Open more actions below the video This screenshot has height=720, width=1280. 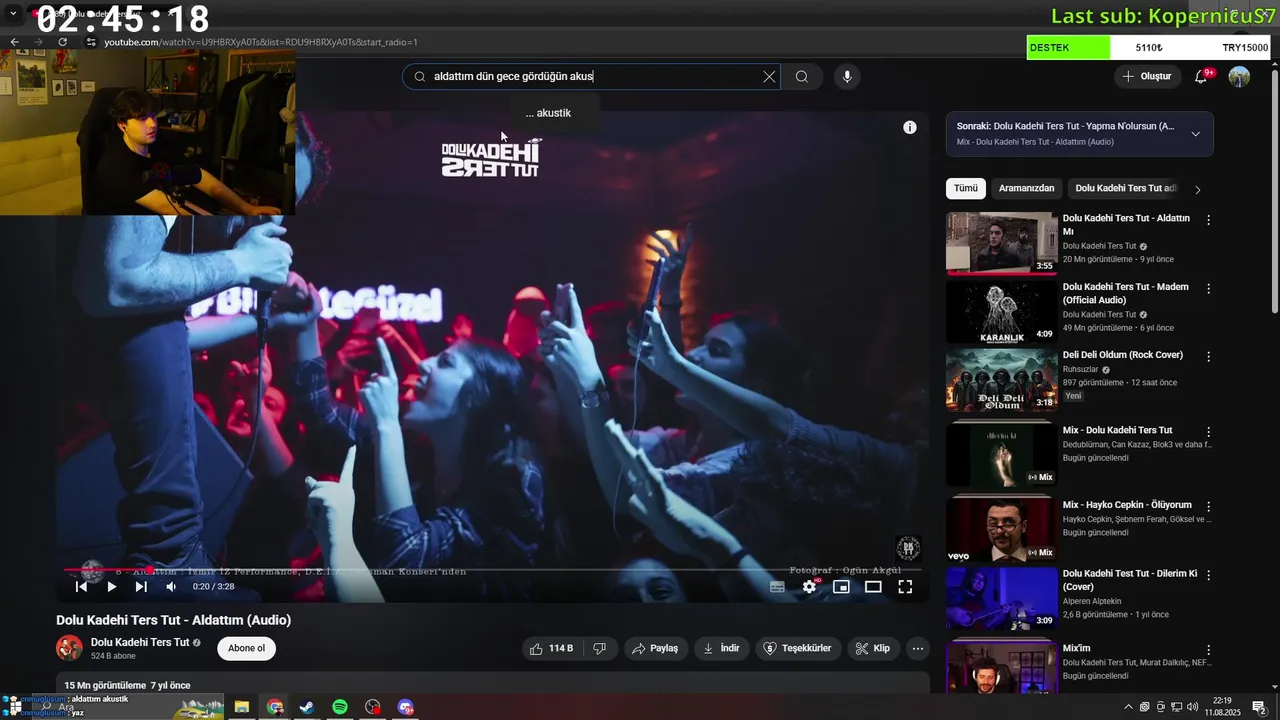[x=917, y=648]
